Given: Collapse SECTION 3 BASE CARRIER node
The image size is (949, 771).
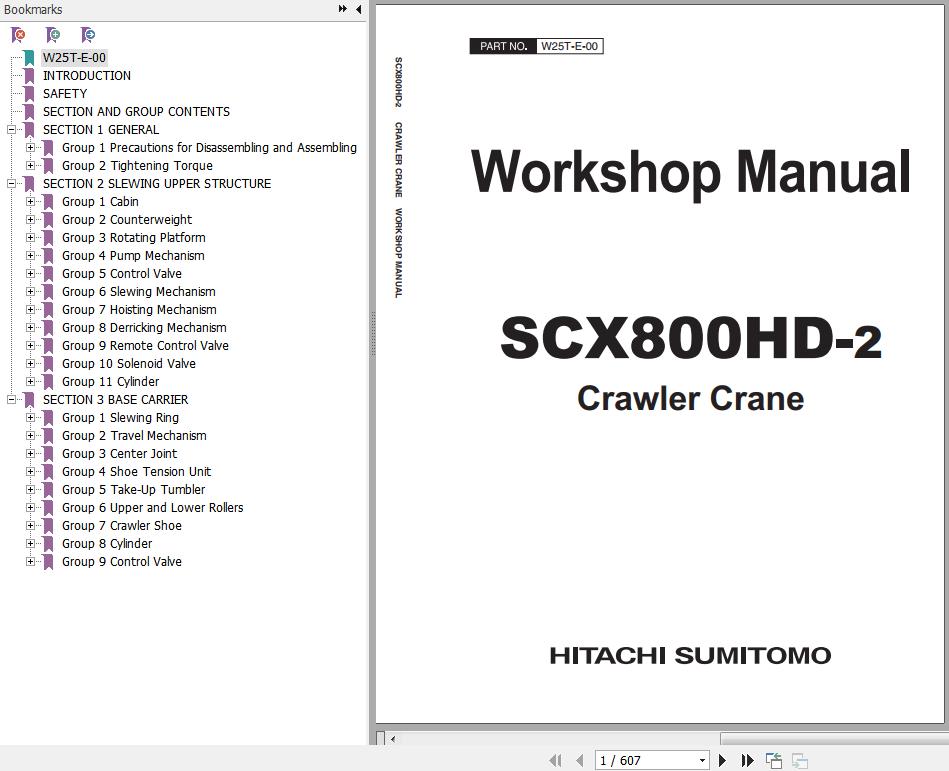Looking at the screenshot, I should (11, 399).
